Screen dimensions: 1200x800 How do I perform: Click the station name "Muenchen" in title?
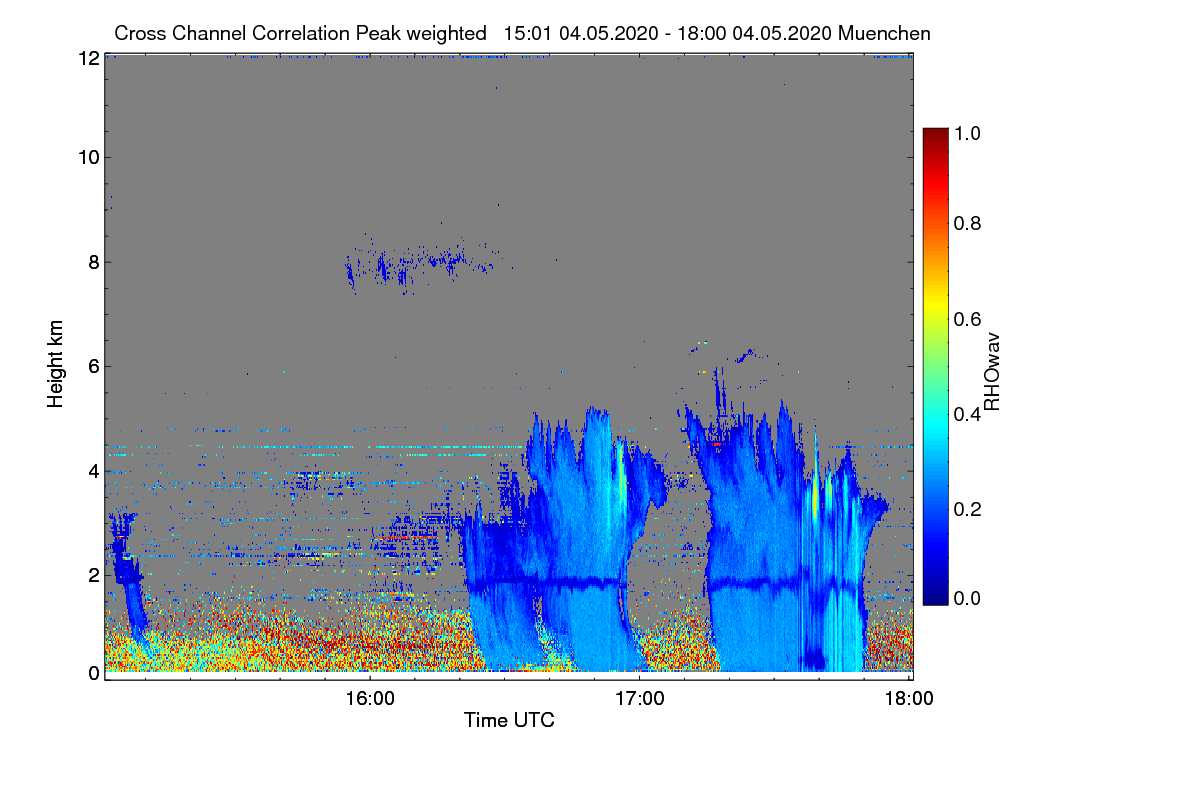885,33
